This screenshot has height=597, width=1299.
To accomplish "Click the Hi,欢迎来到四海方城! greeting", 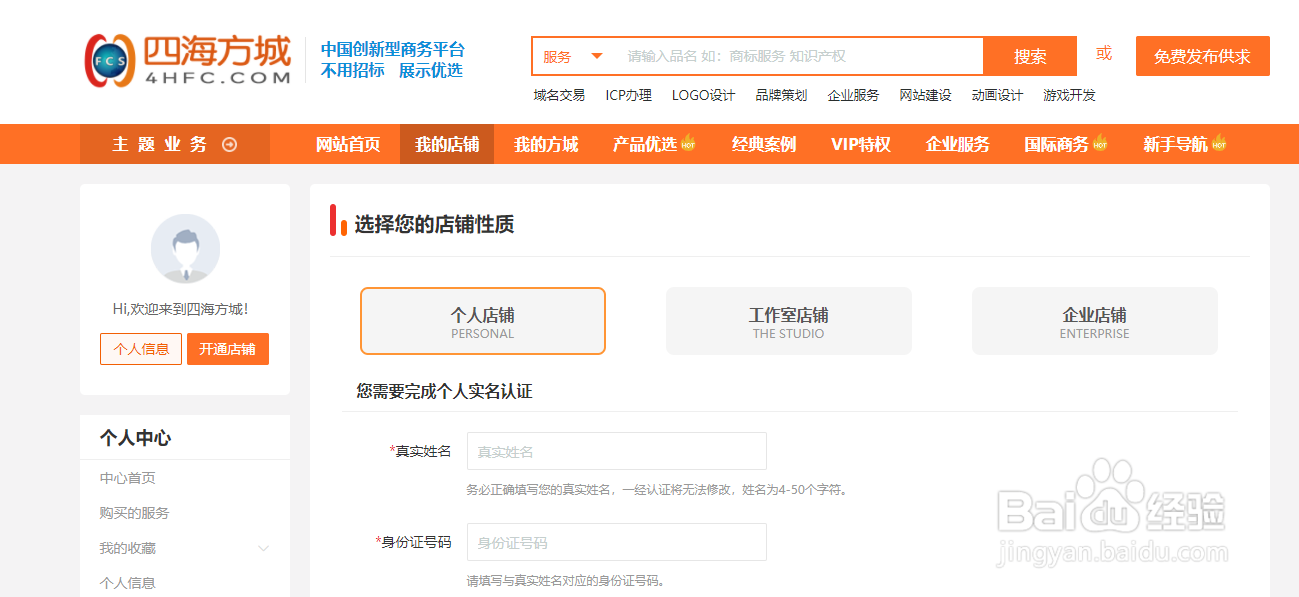I will (181, 309).
